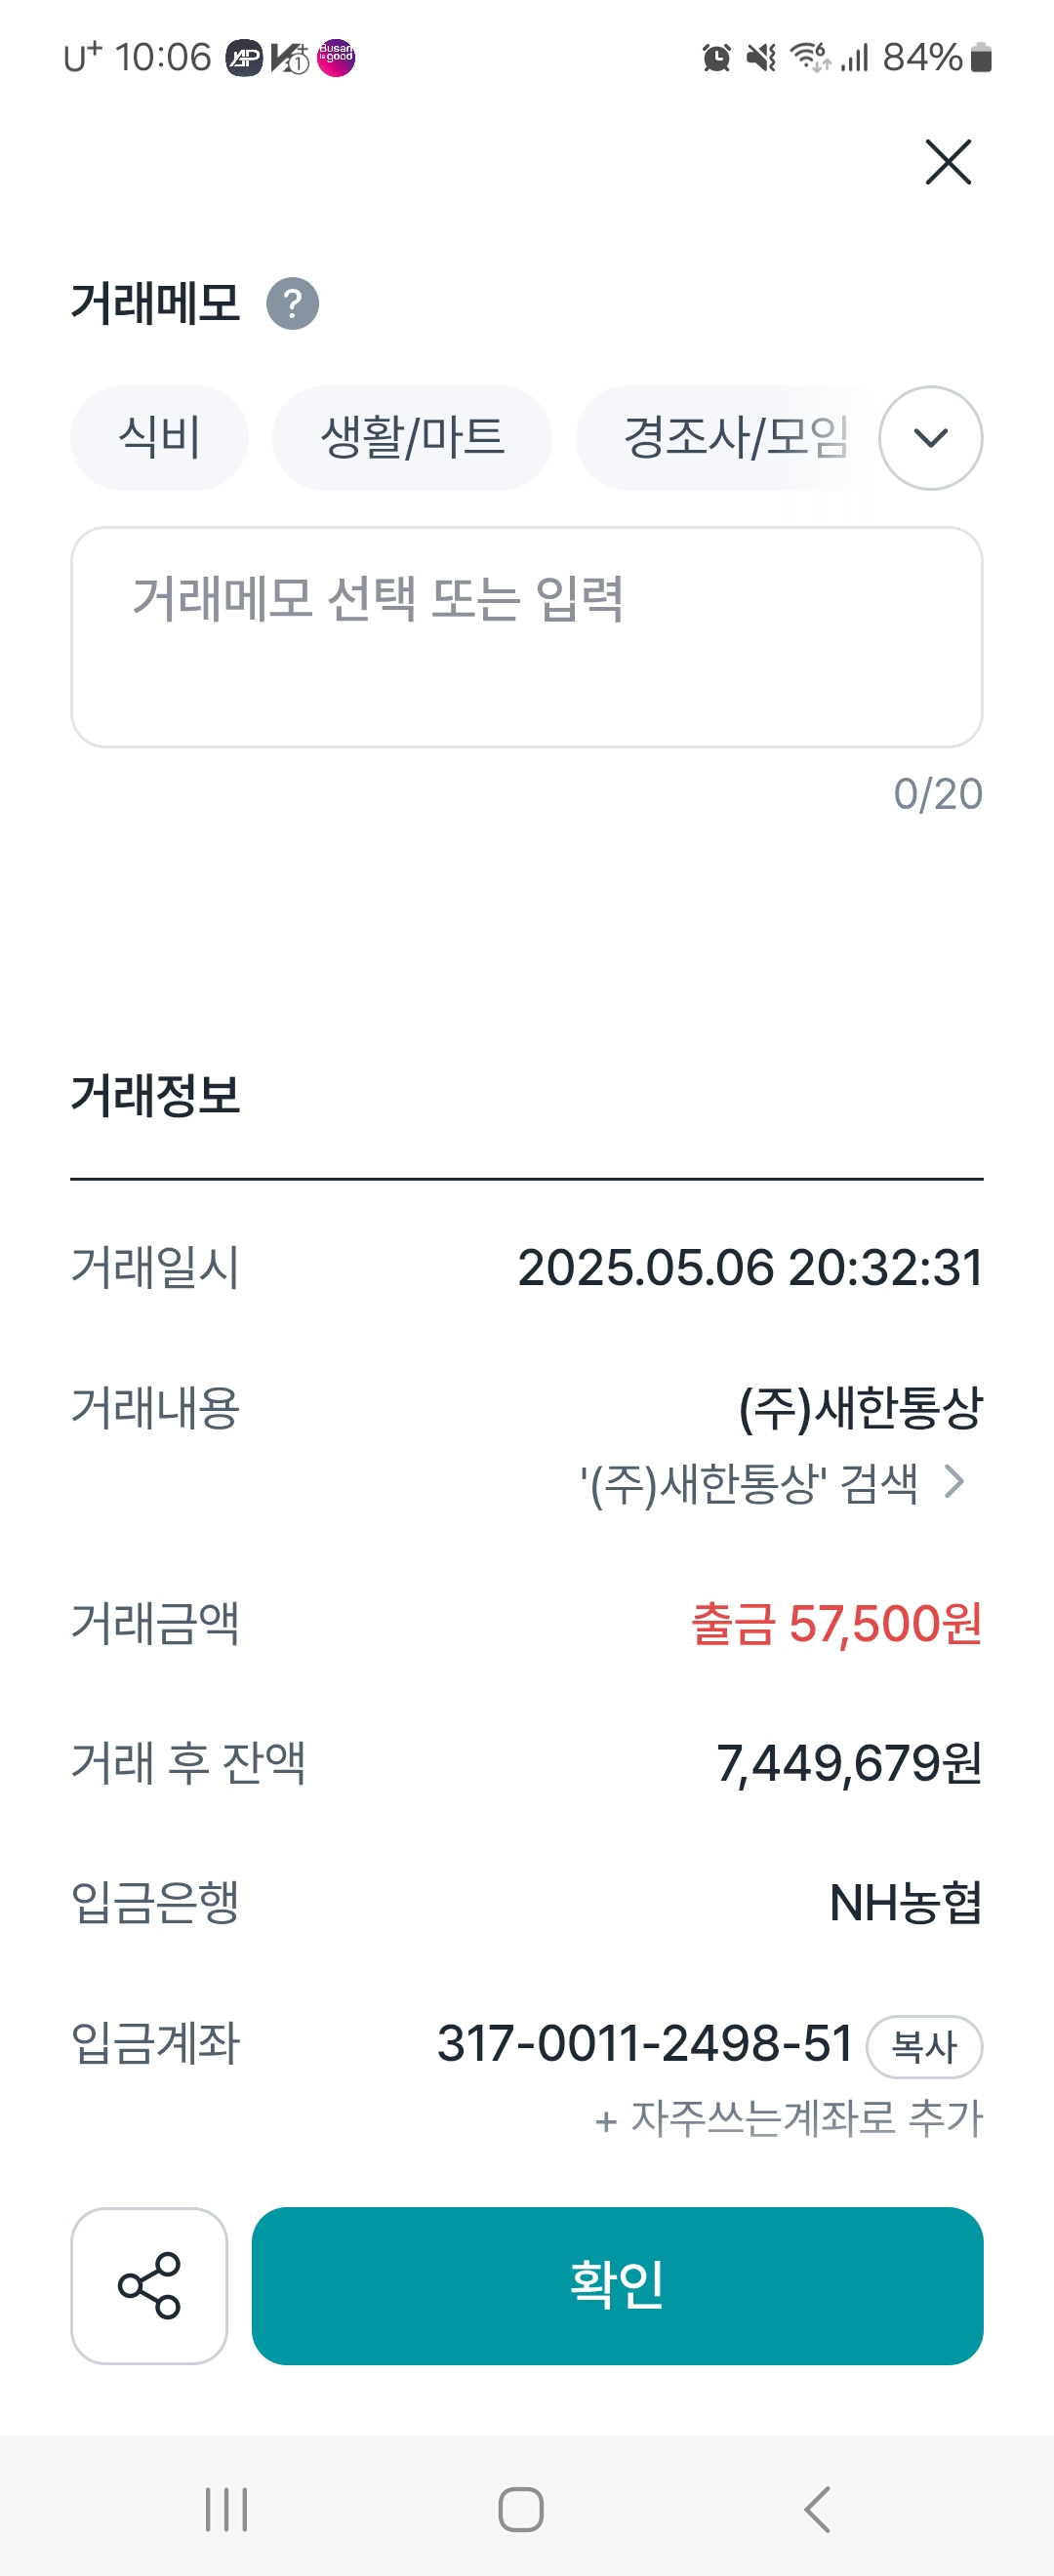Select the 경조사/모임 memo chip
Screen dimensions: 1054x2576
tap(735, 438)
